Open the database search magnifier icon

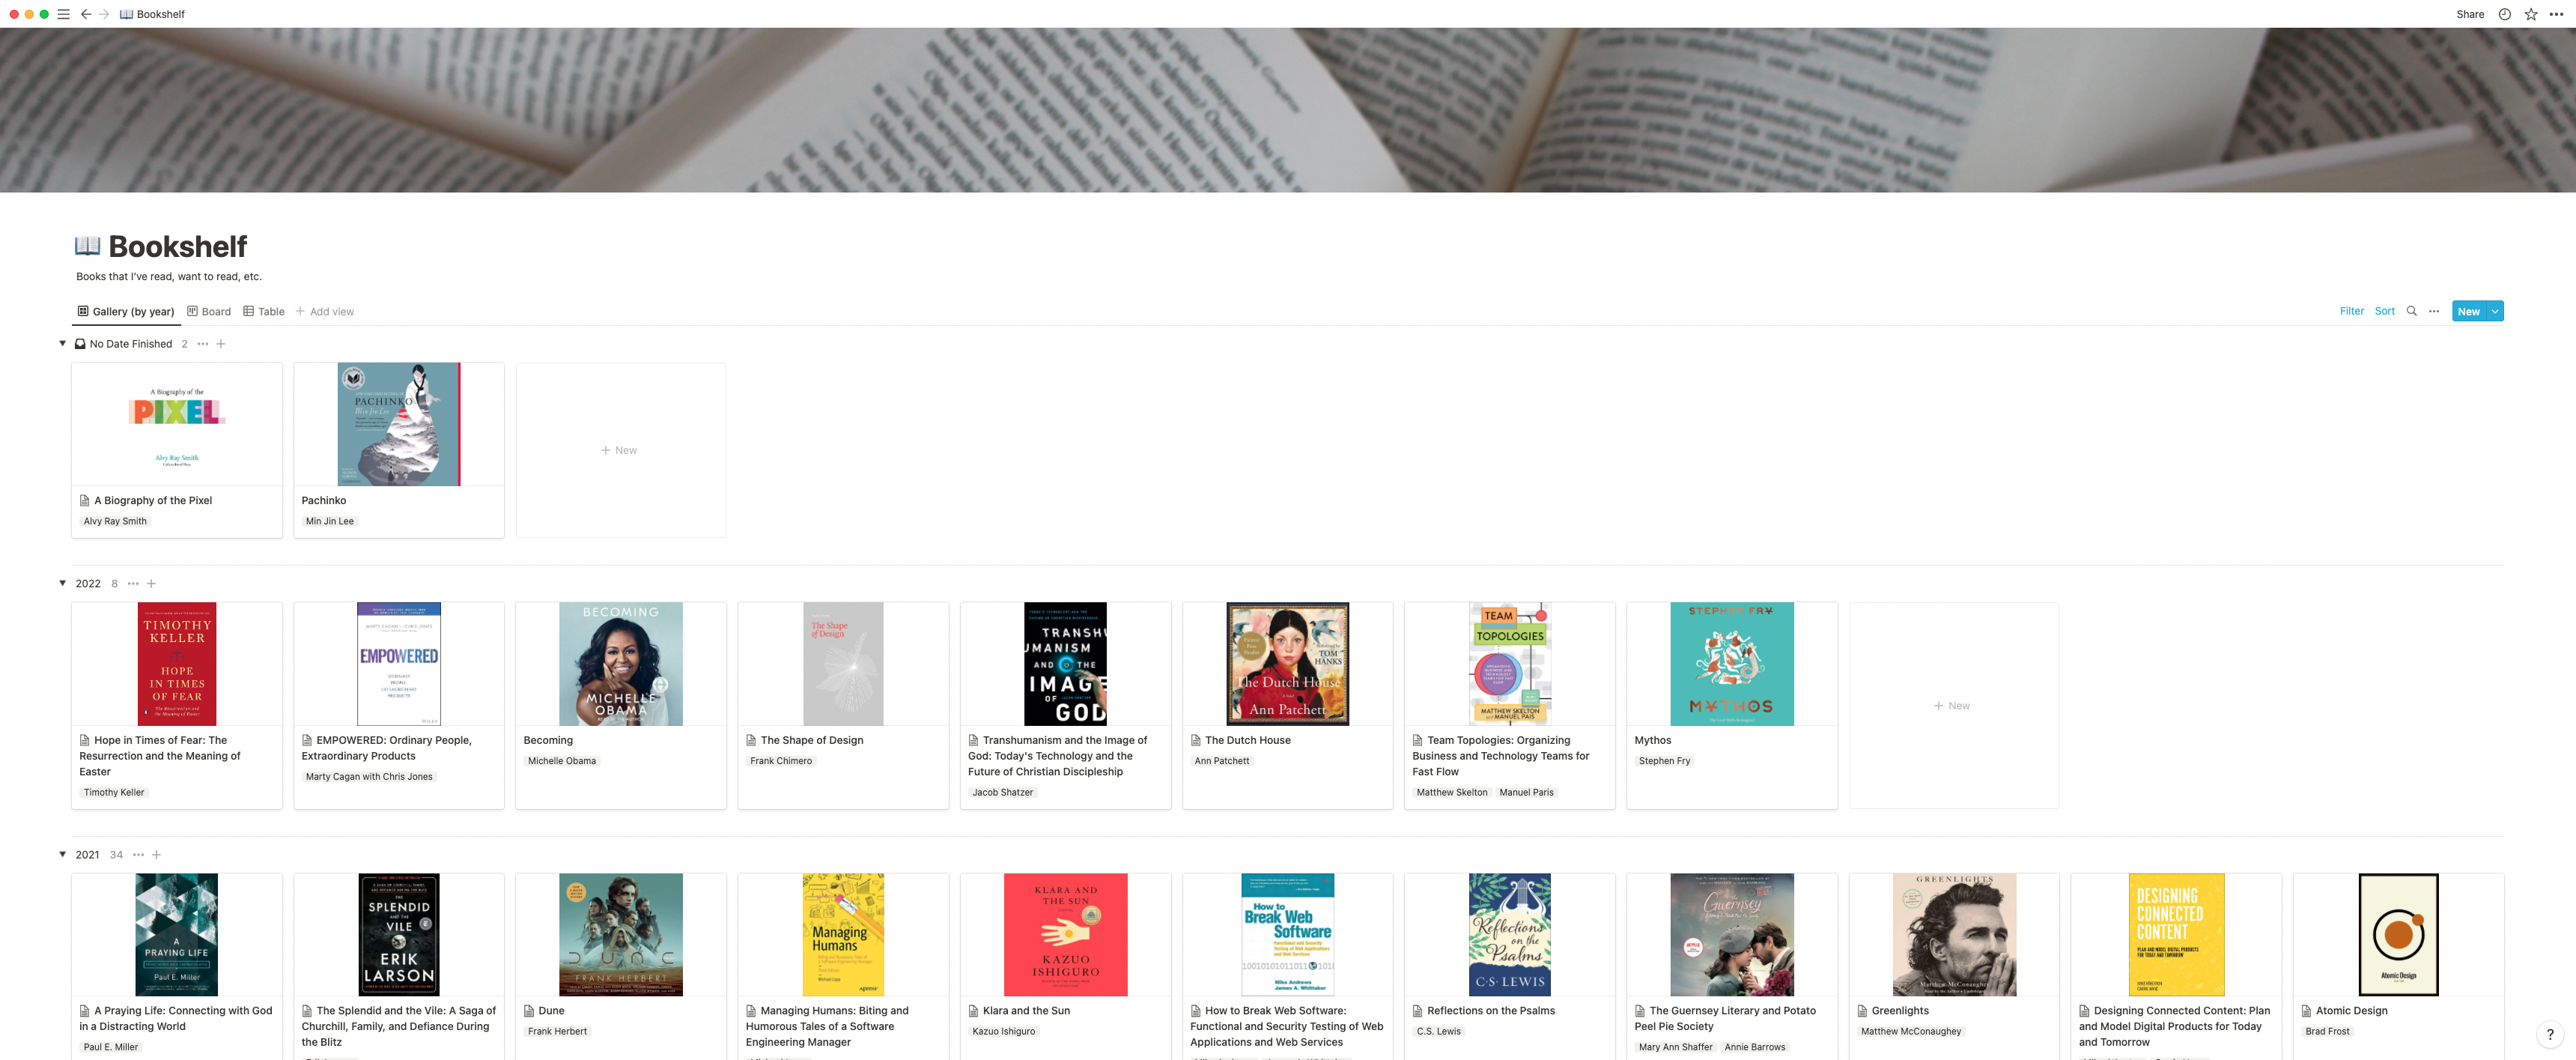coord(2412,311)
